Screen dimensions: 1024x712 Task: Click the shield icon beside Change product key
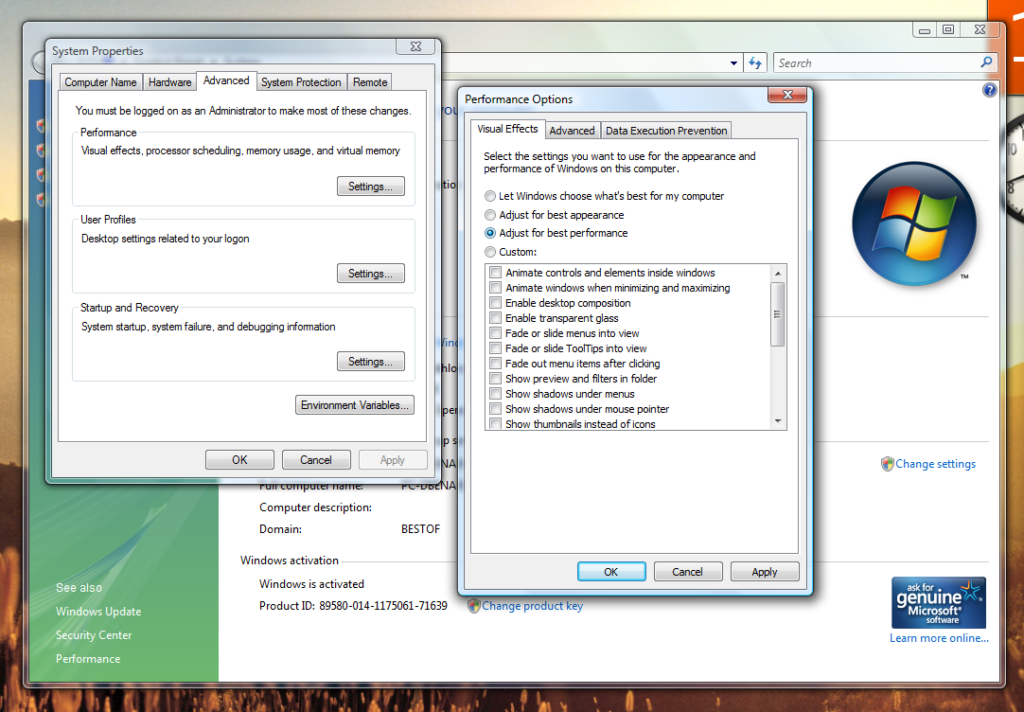point(473,606)
